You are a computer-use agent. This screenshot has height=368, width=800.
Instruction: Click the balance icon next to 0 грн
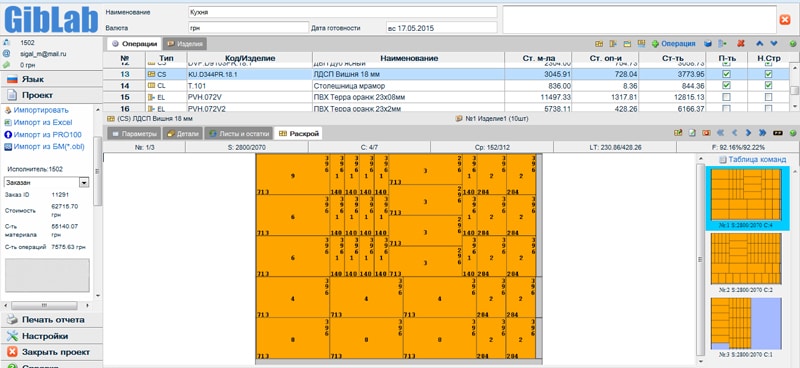6,65
